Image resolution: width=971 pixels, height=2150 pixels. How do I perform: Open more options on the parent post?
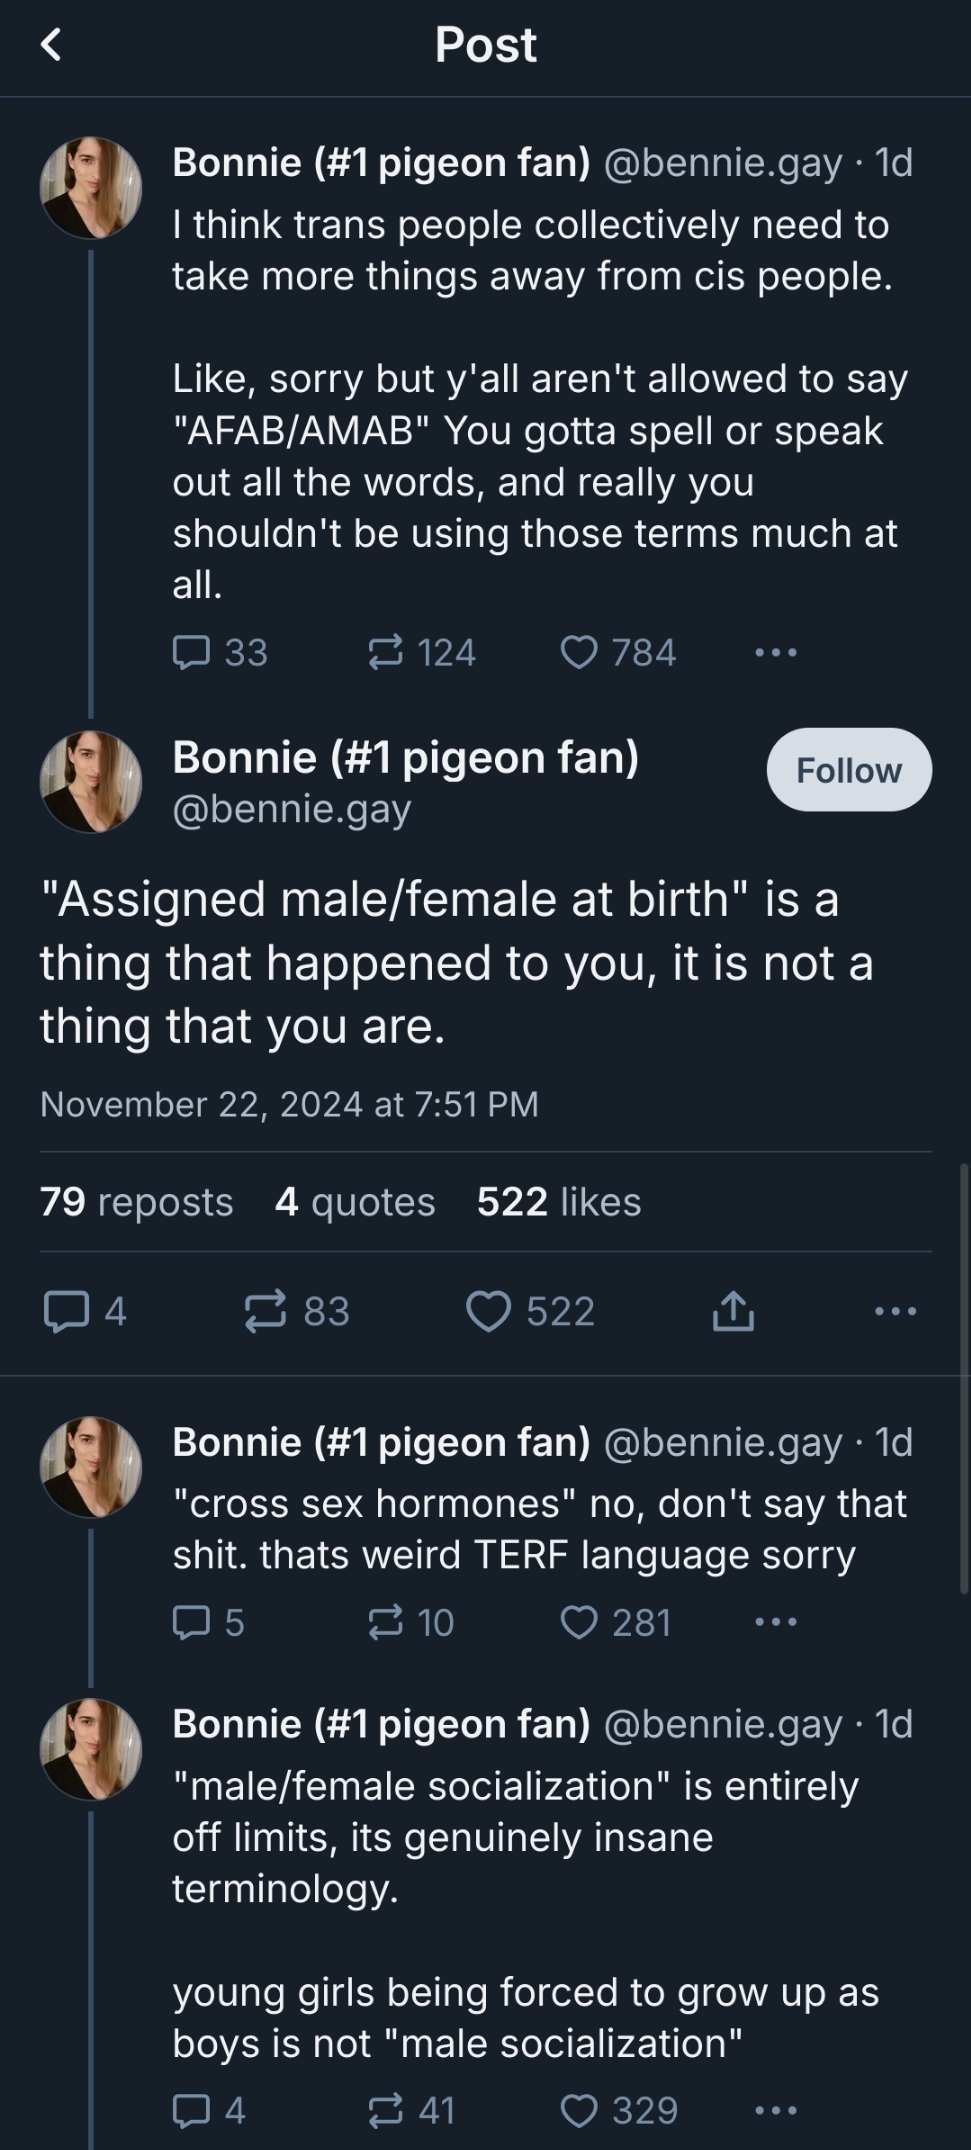(x=776, y=652)
